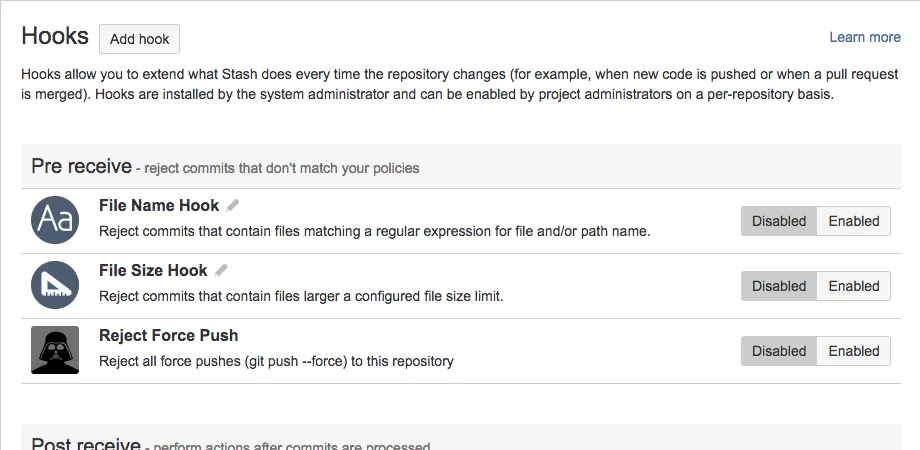Click the Reject Force Push title
This screenshot has width=920, height=450.
pyautogui.click(x=168, y=336)
